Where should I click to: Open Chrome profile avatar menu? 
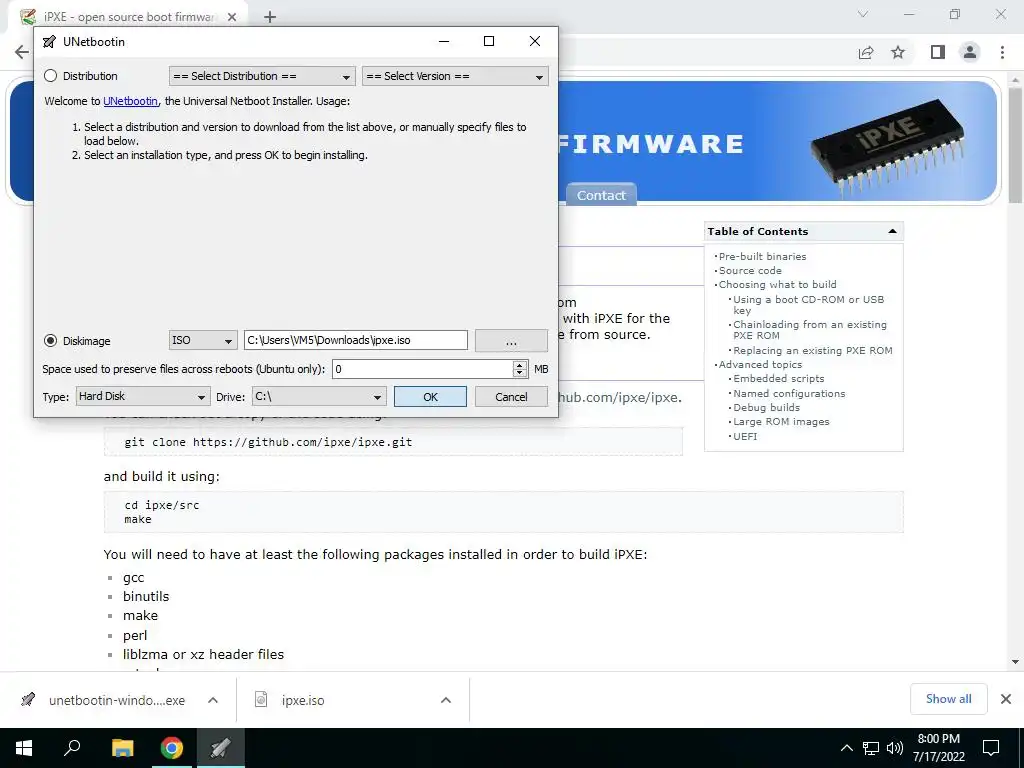(970, 52)
